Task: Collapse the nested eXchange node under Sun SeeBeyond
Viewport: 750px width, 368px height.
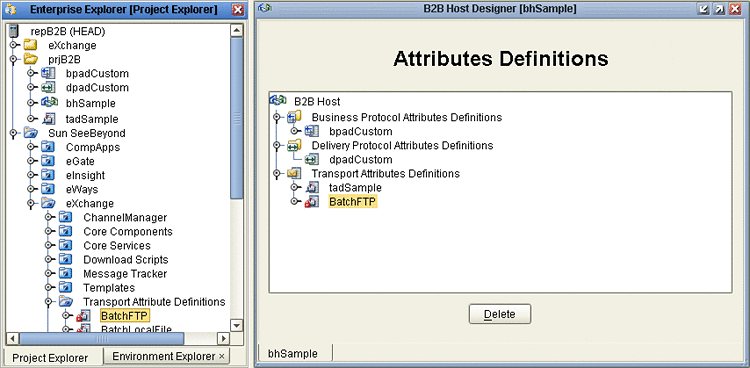Action: (x=31, y=203)
